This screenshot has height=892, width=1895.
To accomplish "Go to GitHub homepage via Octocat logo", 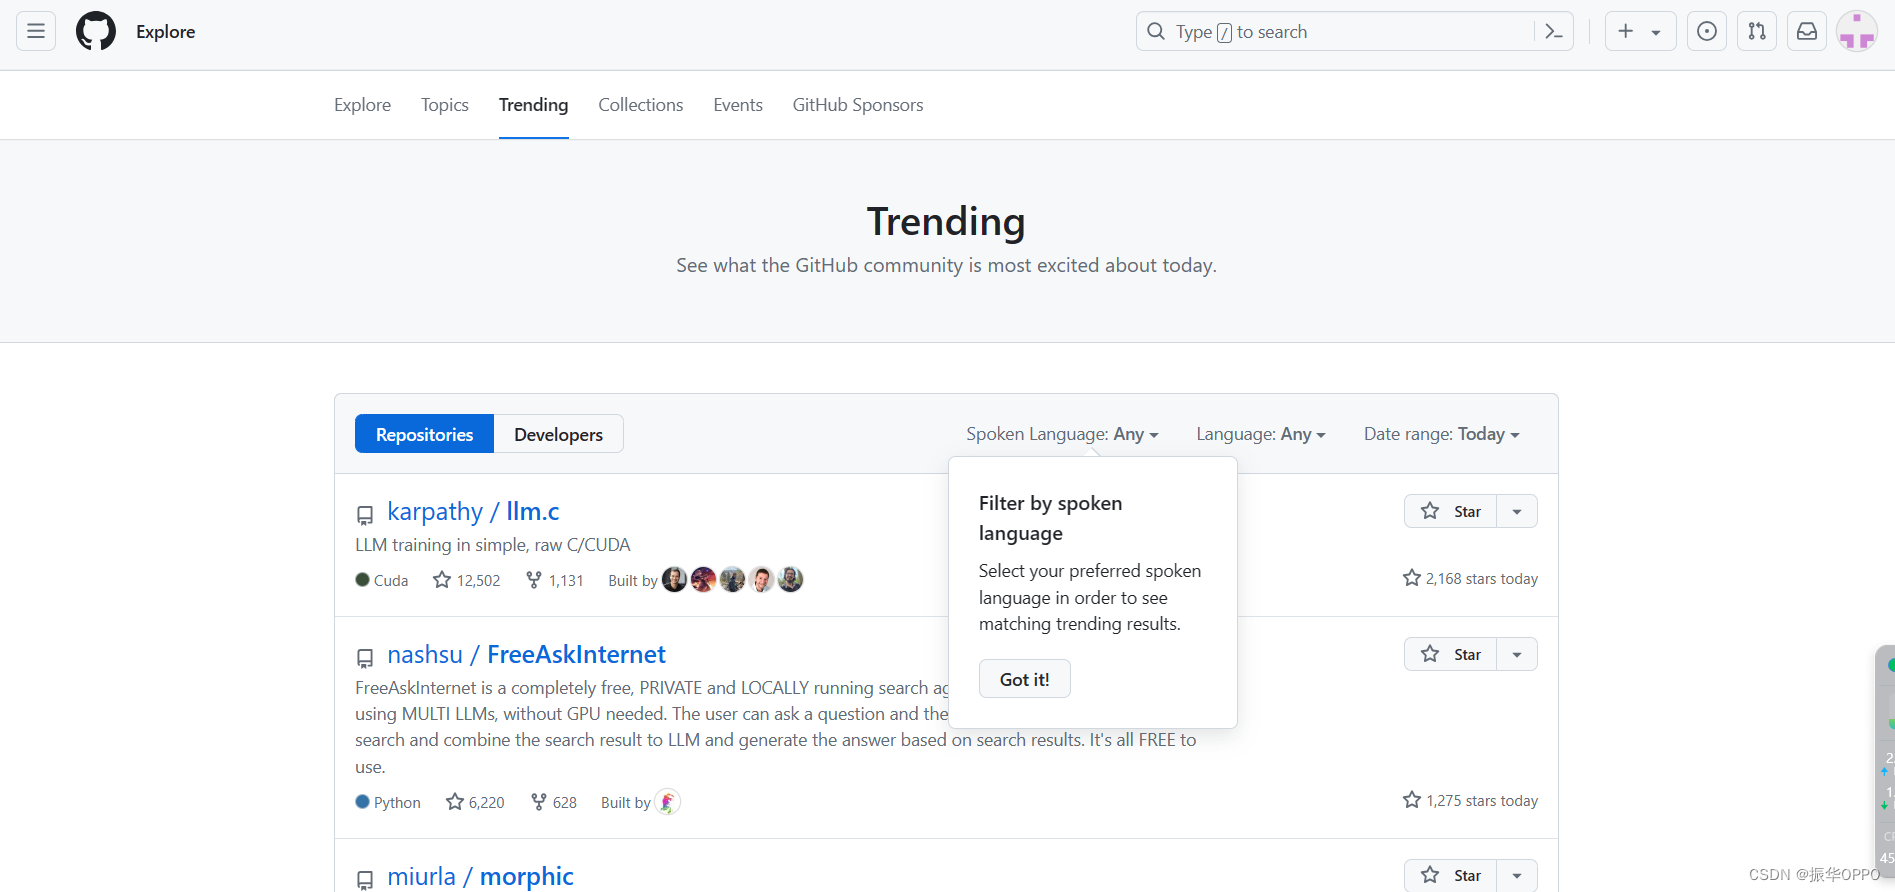I will (x=96, y=31).
